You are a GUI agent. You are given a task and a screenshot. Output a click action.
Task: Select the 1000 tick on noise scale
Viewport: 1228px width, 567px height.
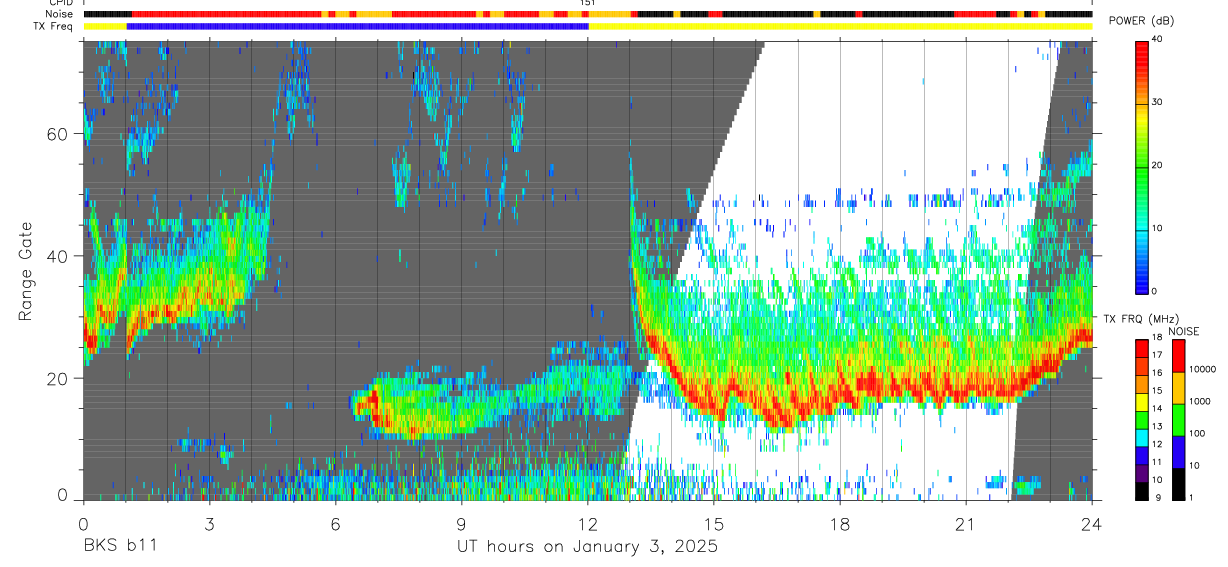click(1200, 401)
